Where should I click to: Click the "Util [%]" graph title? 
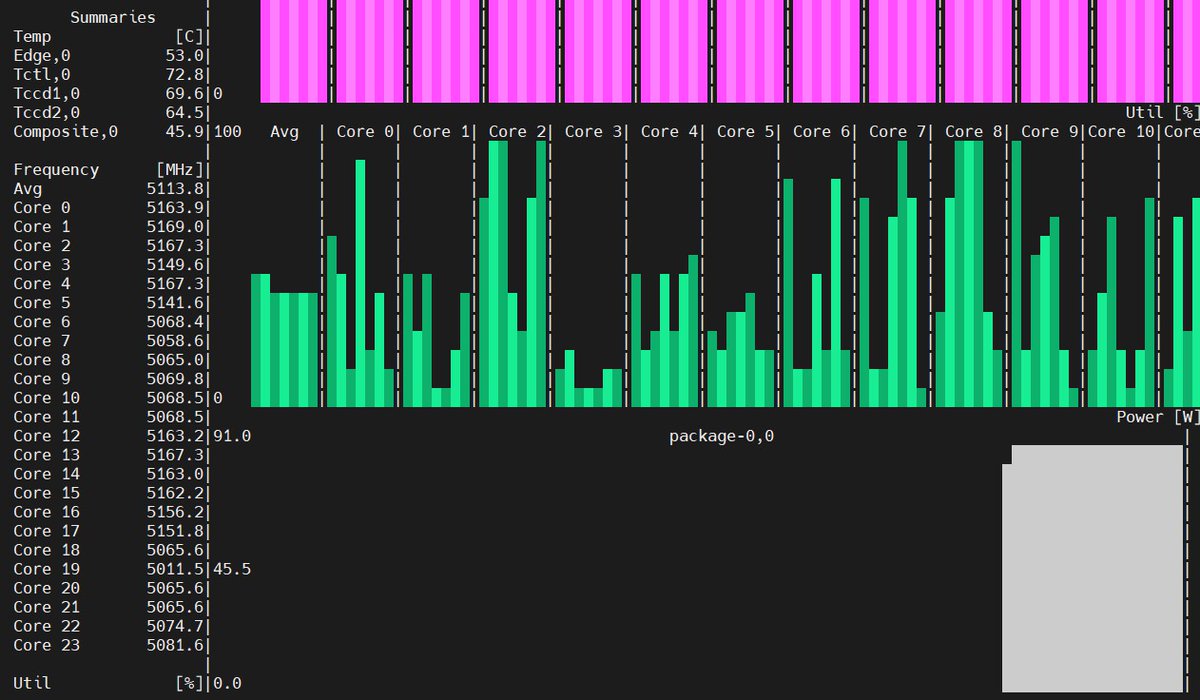pyautogui.click(x=1161, y=112)
